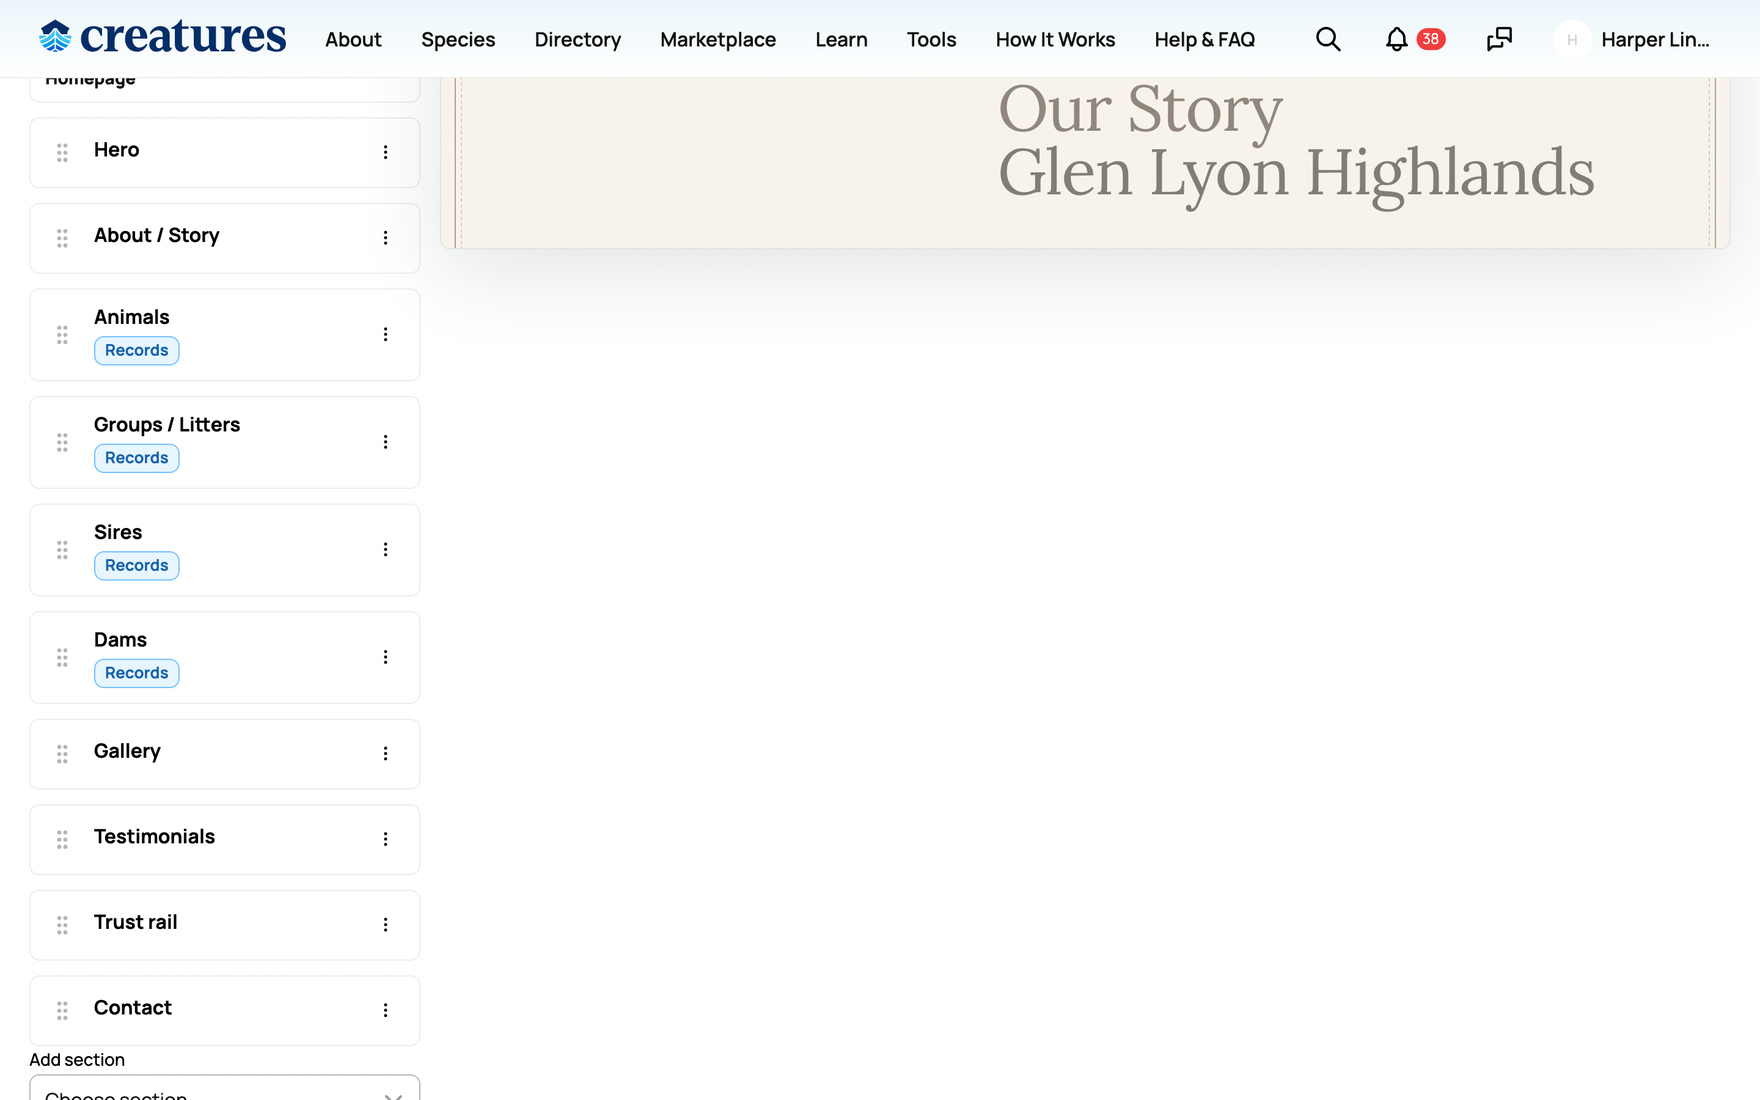The width and height of the screenshot is (1760, 1100).
Task: Select the Animals section label
Action: point(131,317)
